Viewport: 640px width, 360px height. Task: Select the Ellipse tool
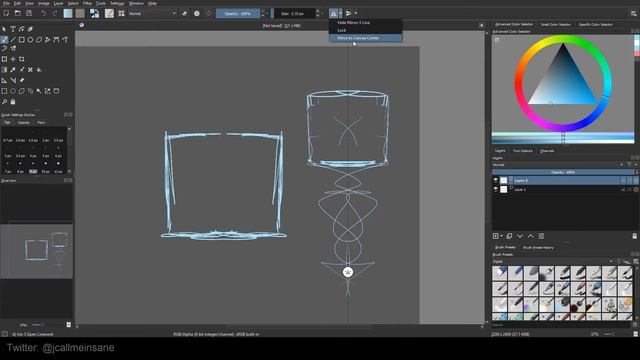click(30, 40)
